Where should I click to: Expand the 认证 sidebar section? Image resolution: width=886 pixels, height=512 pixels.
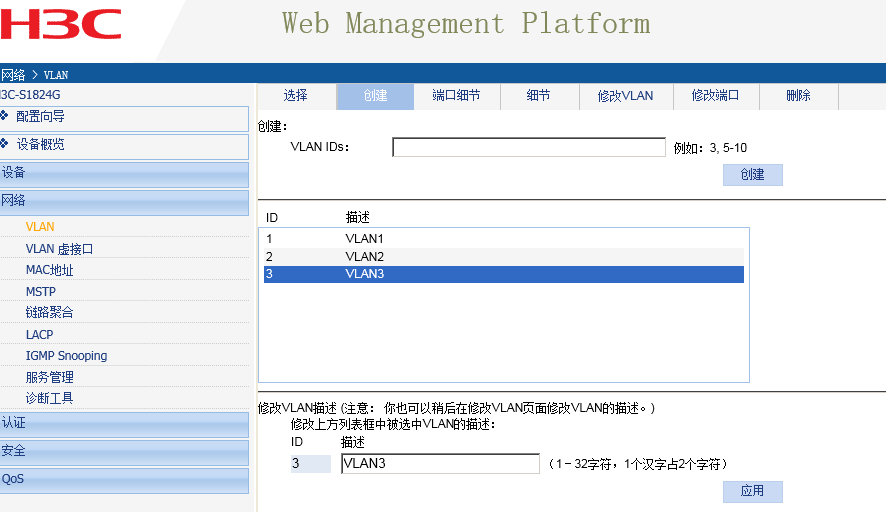(124, 424)
